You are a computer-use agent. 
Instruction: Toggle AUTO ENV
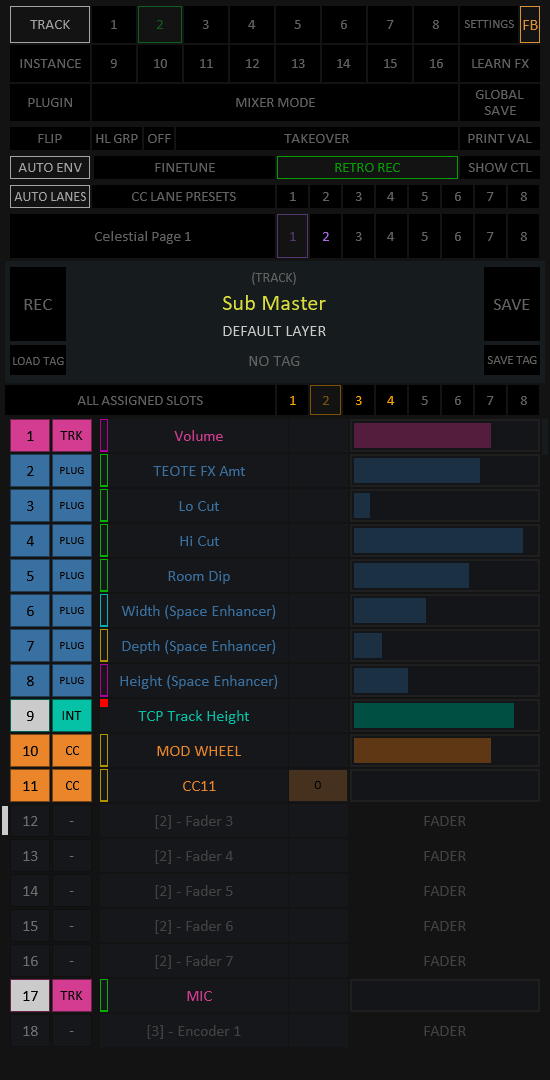[x=50, y=167]
